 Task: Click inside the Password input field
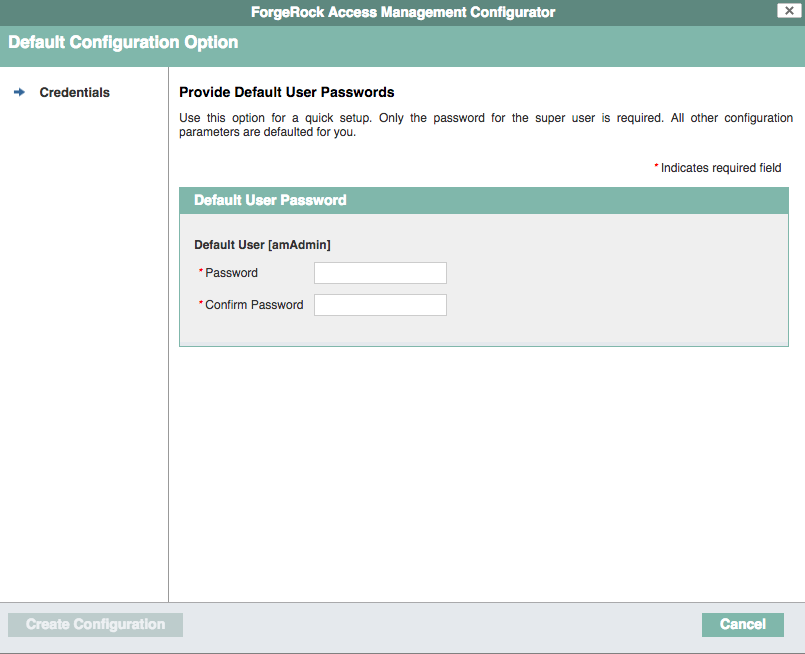coord(380,272)
